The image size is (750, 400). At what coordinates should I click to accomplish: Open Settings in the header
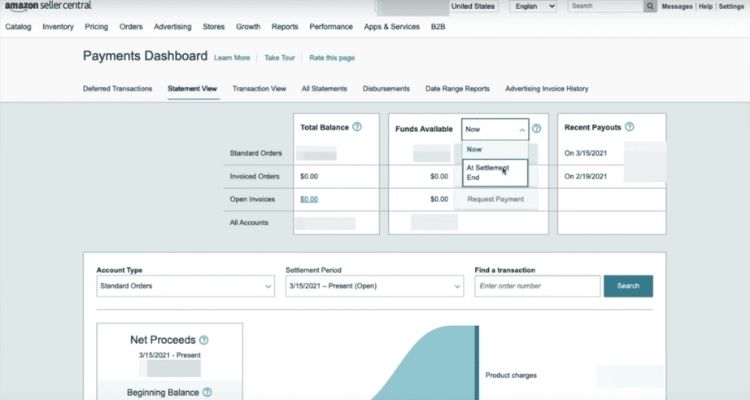731,6
